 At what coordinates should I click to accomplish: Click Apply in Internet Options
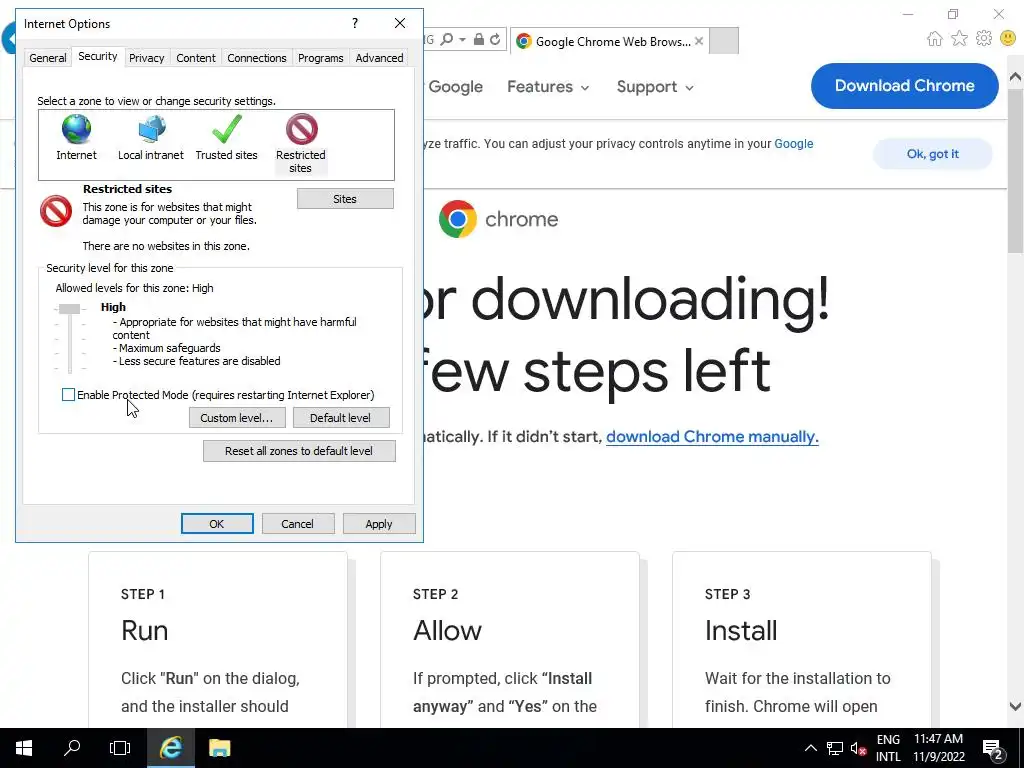tap(379, 523)
